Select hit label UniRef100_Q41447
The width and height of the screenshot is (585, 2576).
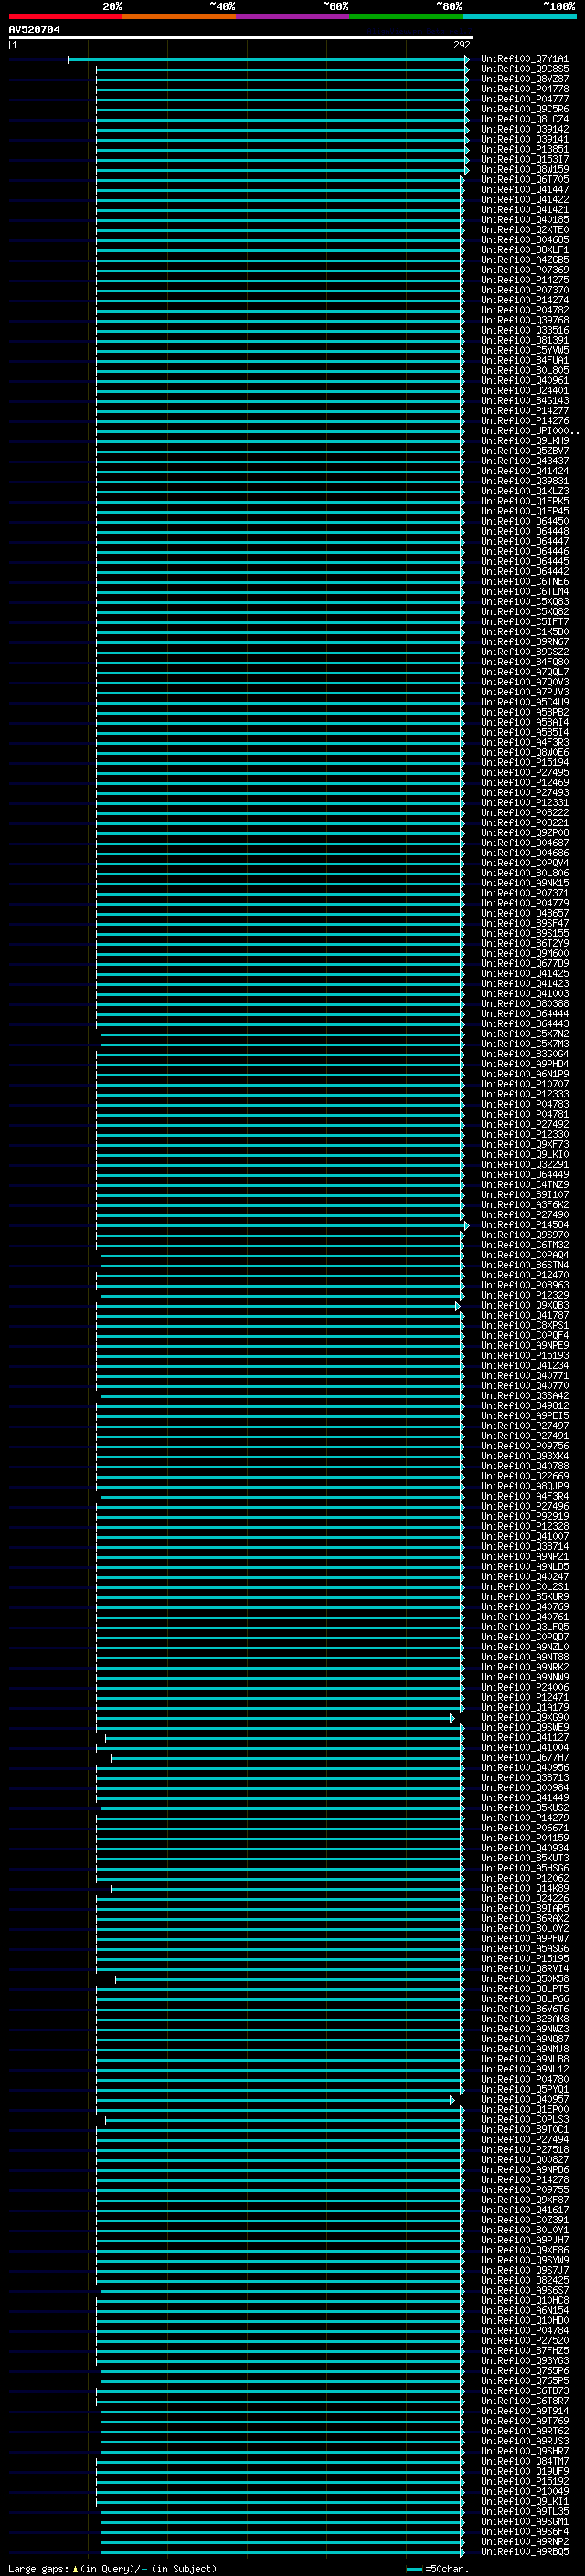[524, 189]
